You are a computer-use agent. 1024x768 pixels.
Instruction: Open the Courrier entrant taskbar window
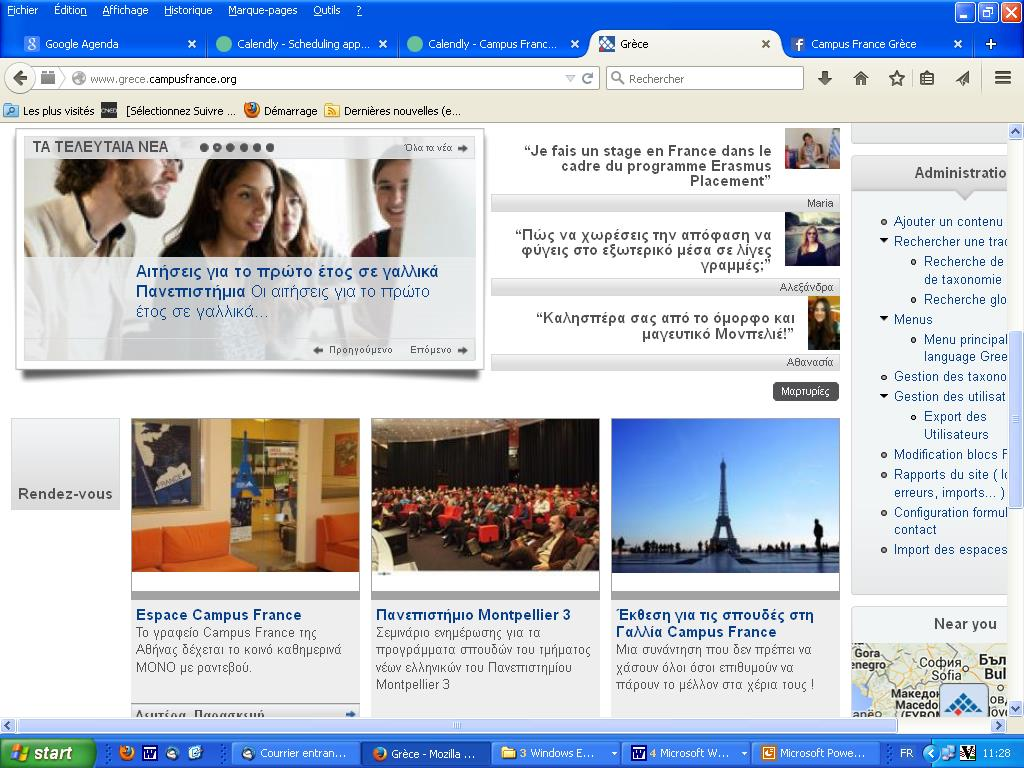coord(295,753)
